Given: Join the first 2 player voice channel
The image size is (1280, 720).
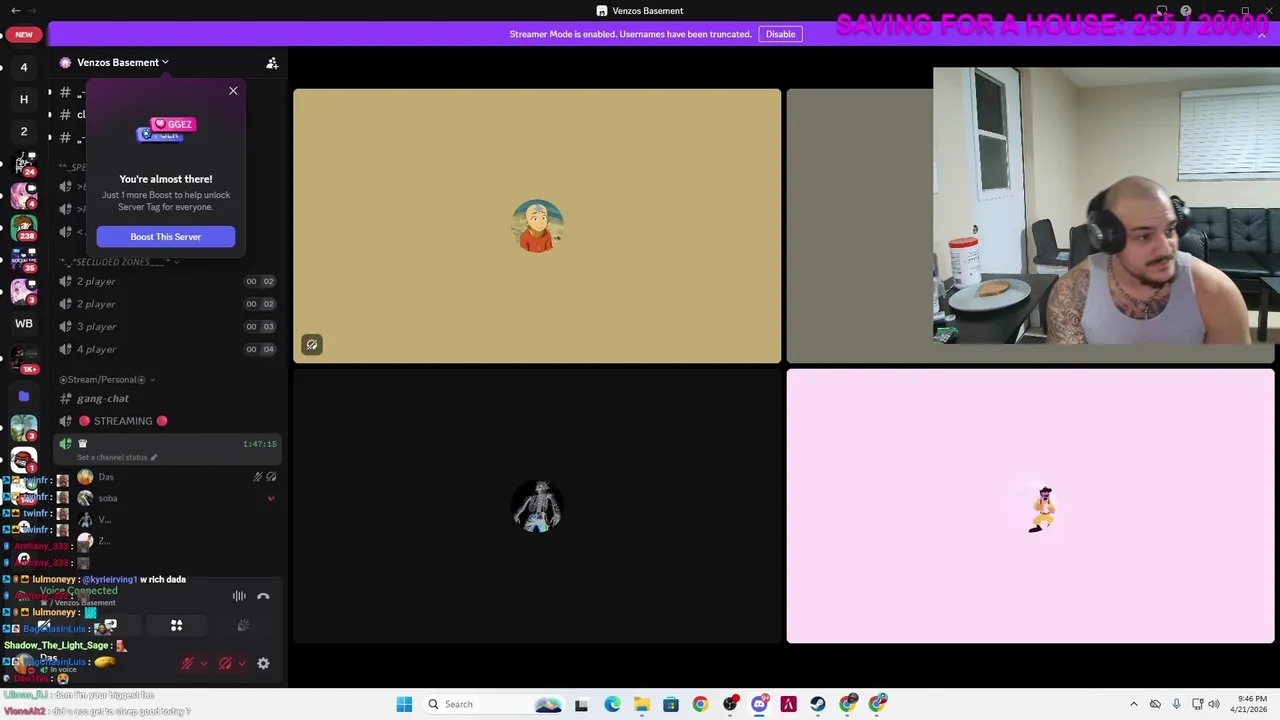Looking at the screenshot, I should 167,281.
